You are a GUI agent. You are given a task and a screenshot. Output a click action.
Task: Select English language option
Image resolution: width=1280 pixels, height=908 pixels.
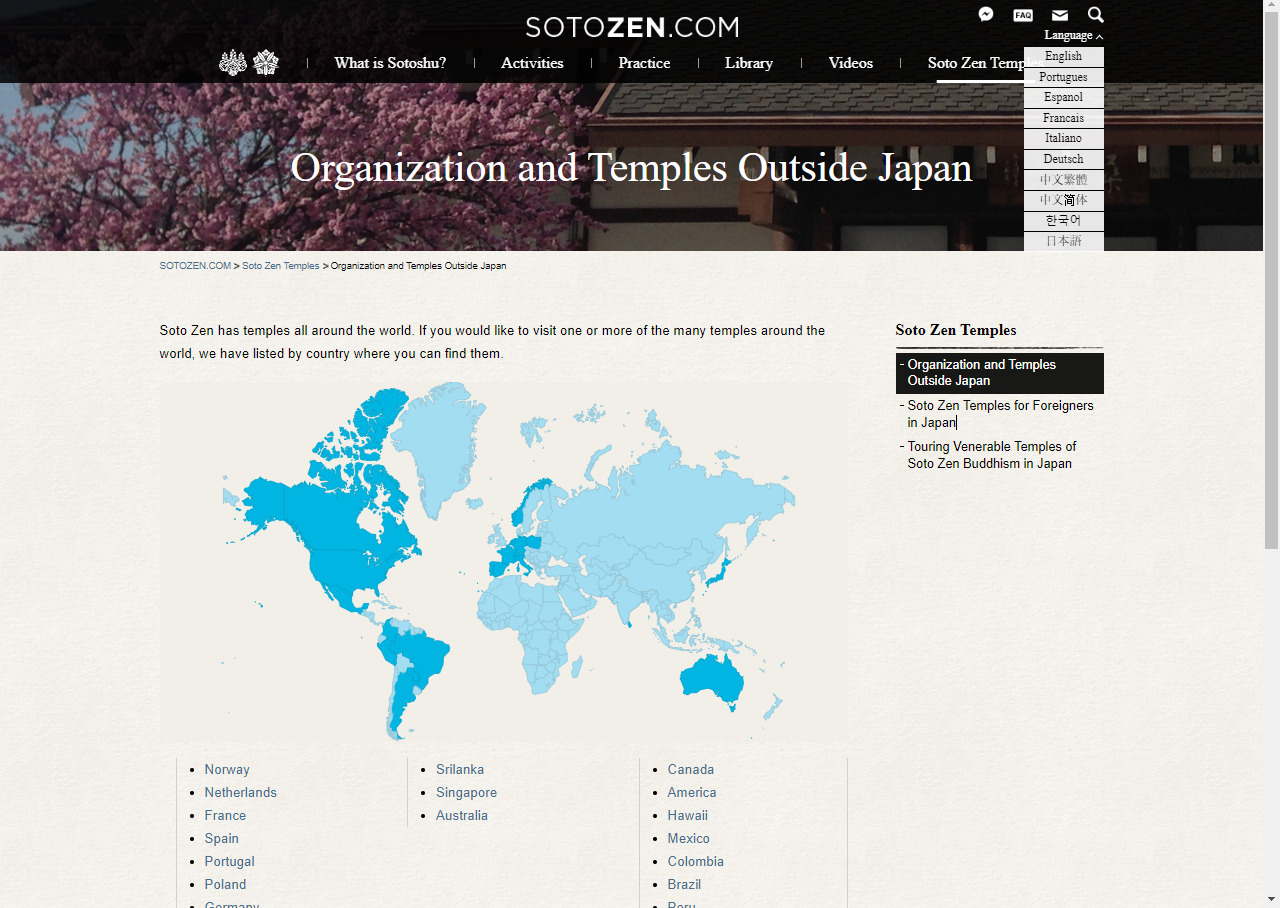(1063, 56)
